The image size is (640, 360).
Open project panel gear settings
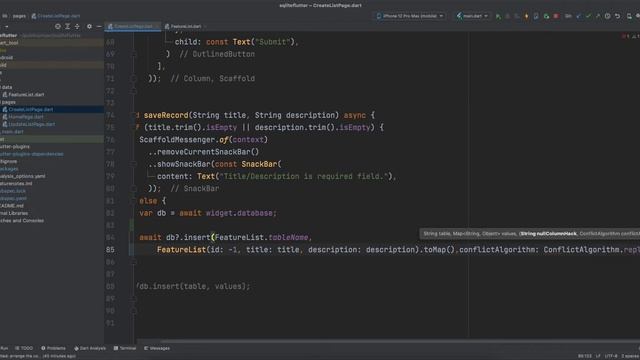pos(89,26)
